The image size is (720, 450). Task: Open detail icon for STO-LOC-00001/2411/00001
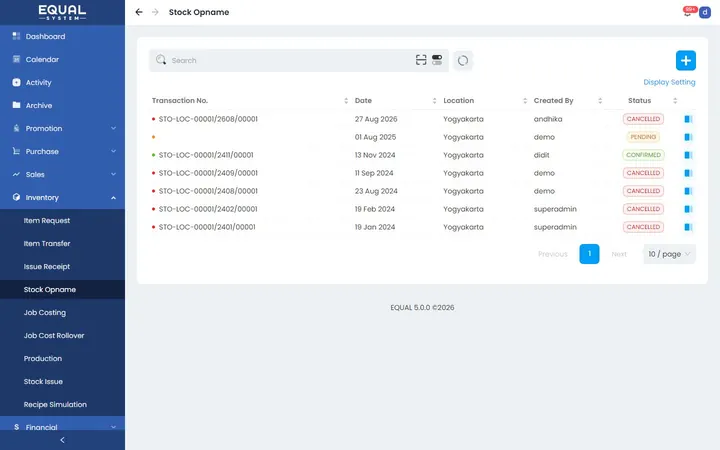688,155
